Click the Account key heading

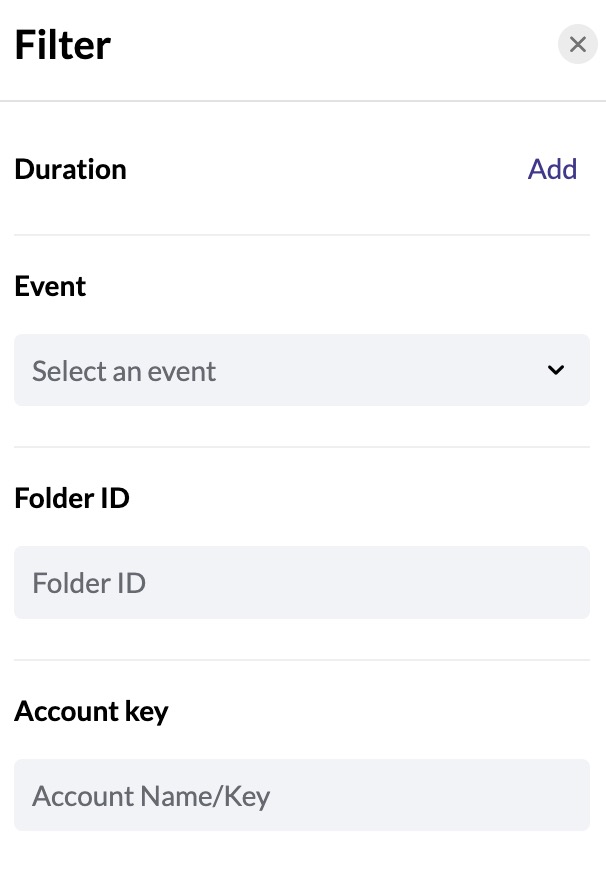click(91, 712)
